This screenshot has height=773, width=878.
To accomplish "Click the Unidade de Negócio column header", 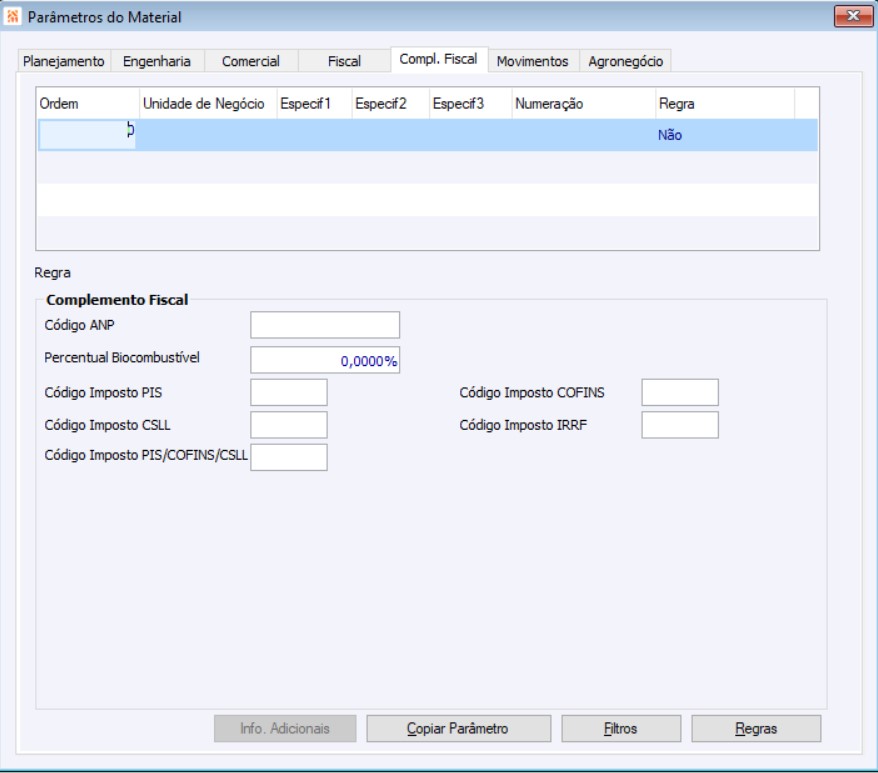I will pos(208,104).
